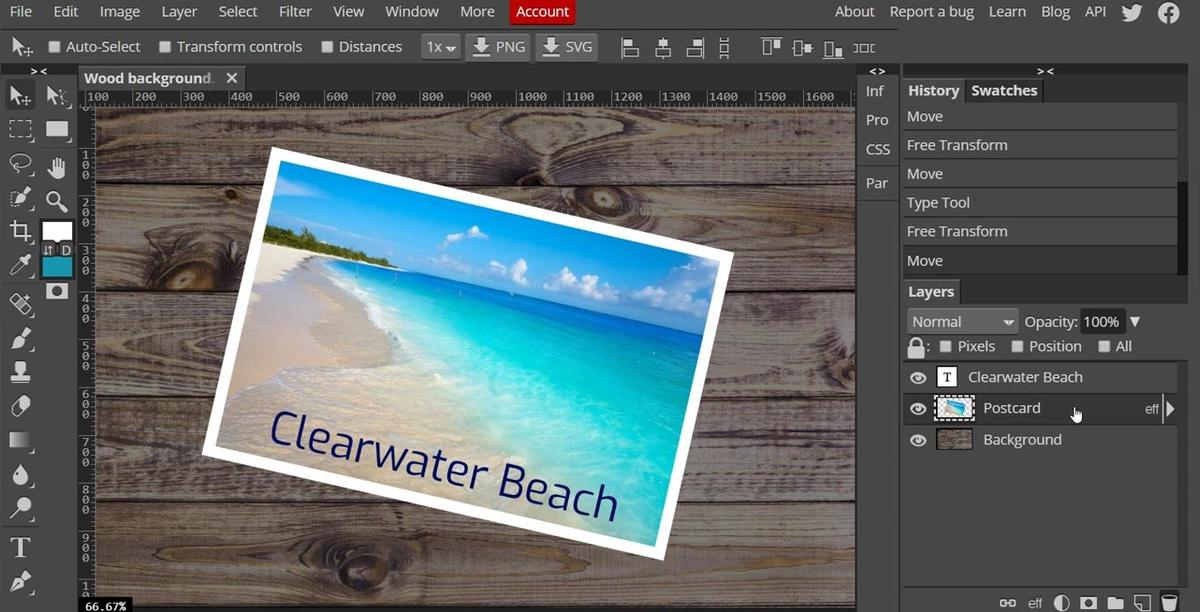1200x612 pixels.
Task: Add a raster mask to the layer
Action: (1088, 603)
